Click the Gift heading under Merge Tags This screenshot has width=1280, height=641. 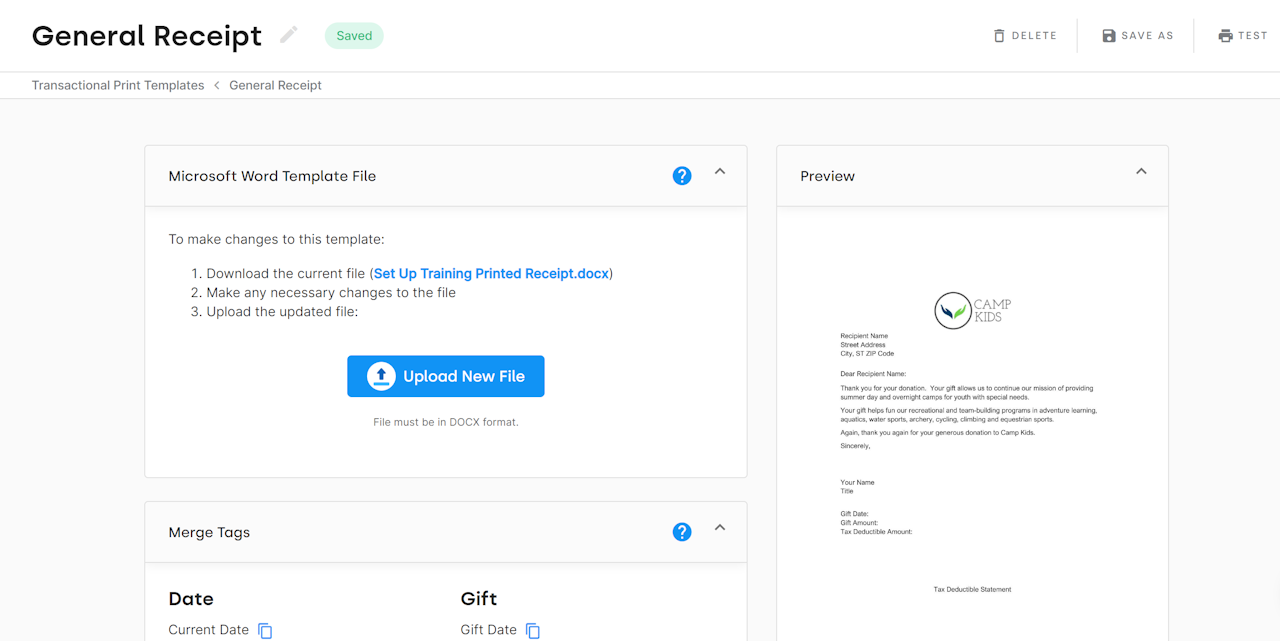point(479,599)
